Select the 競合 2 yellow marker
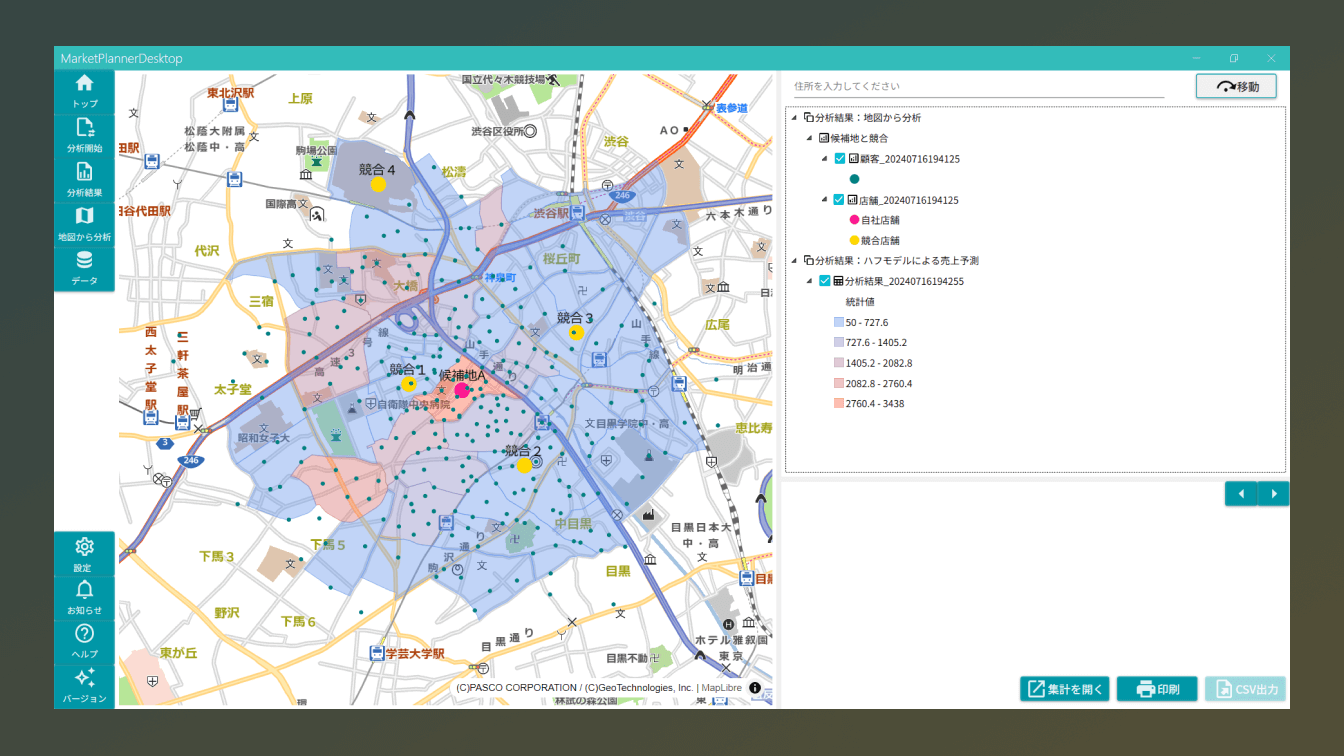1344x756 pixels. point(524,465)
